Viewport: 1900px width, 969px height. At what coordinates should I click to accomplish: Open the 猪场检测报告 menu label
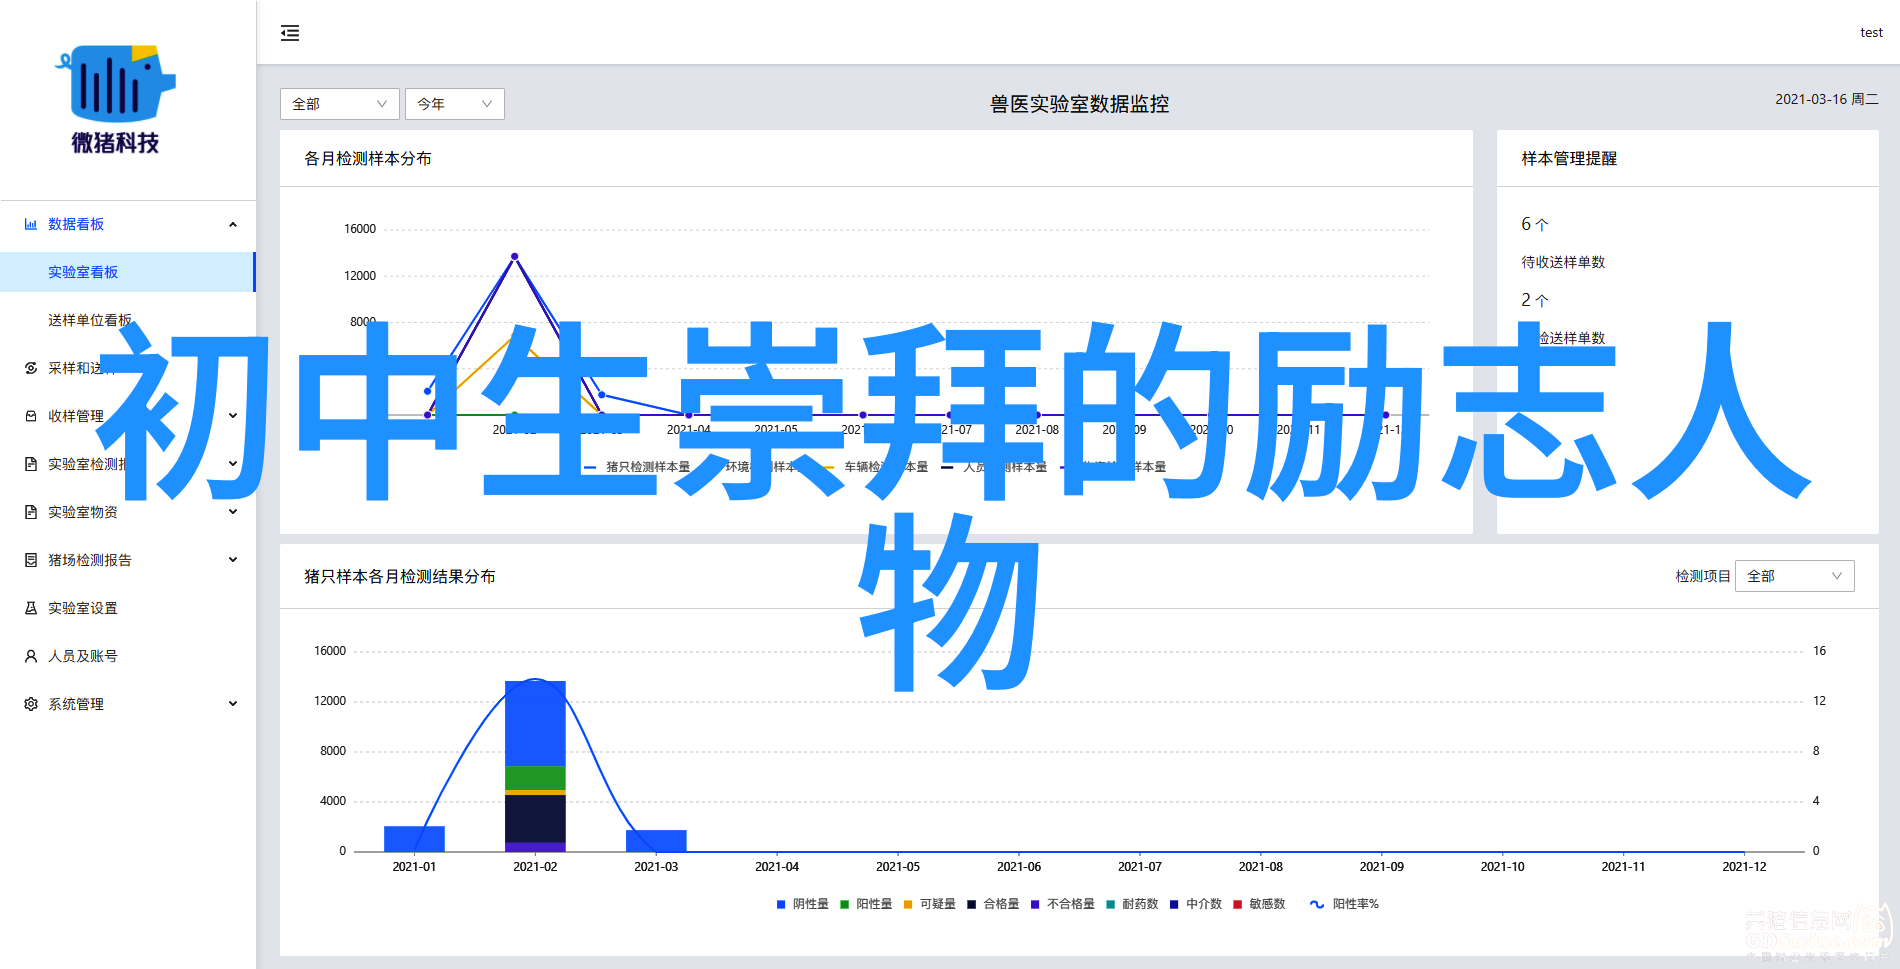click(90, 560)
